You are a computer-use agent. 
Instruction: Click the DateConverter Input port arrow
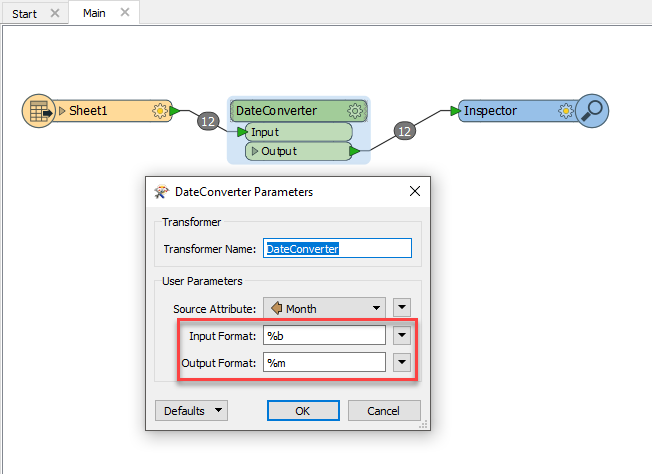tap(242, 132)
